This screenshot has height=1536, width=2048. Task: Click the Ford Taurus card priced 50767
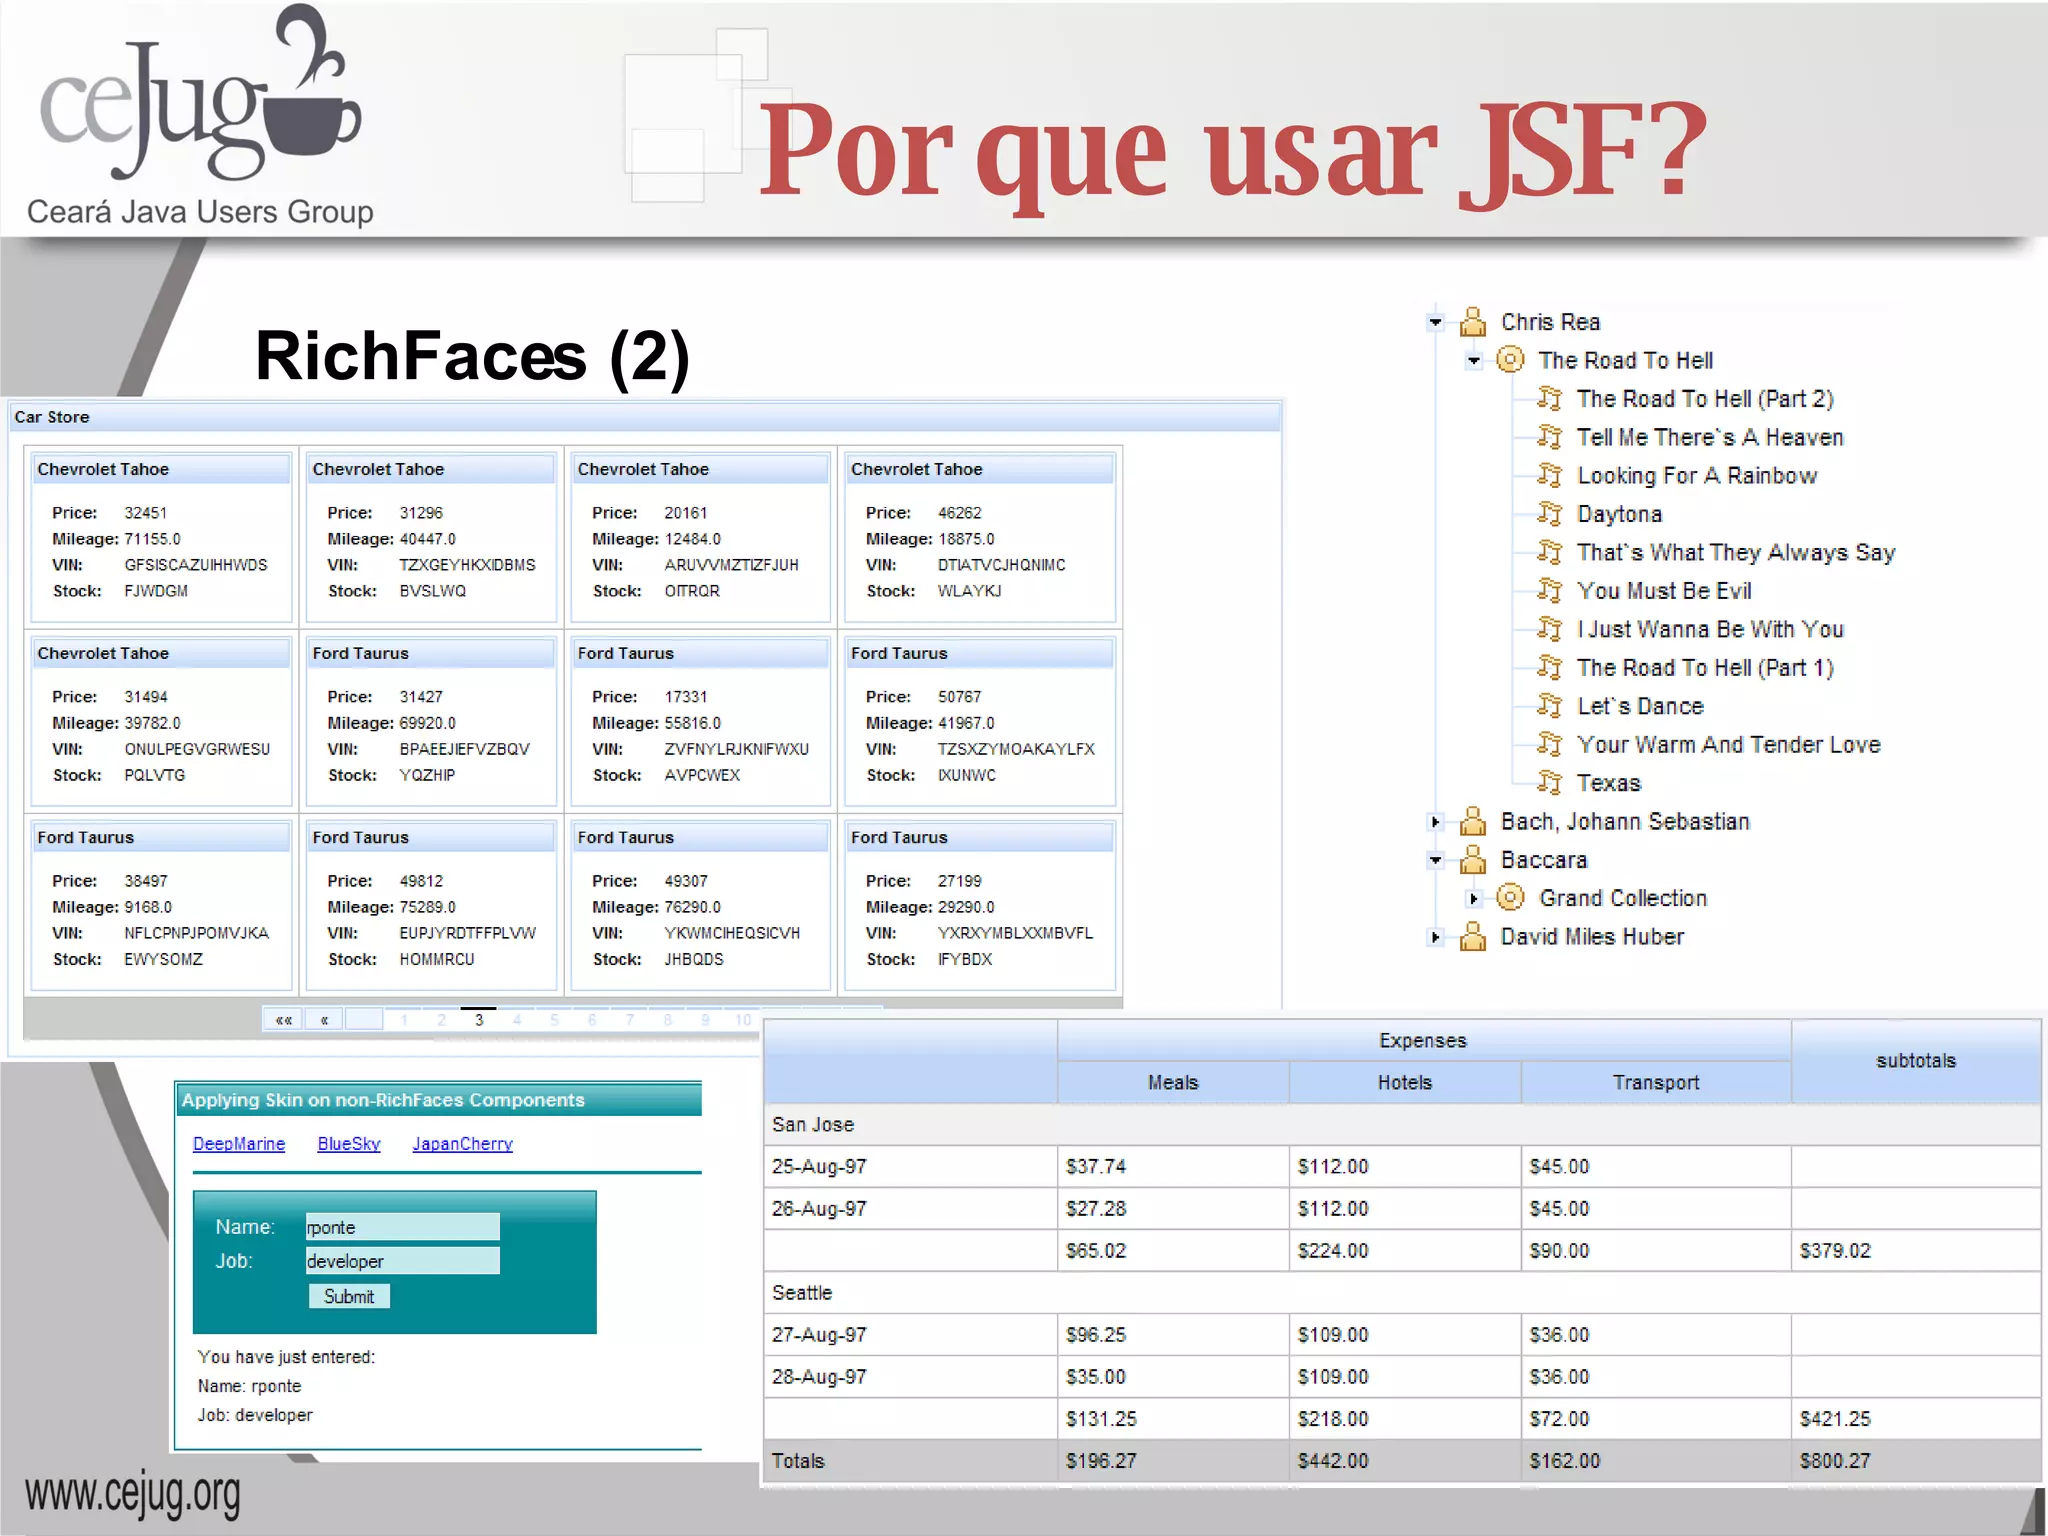(980, 720)
